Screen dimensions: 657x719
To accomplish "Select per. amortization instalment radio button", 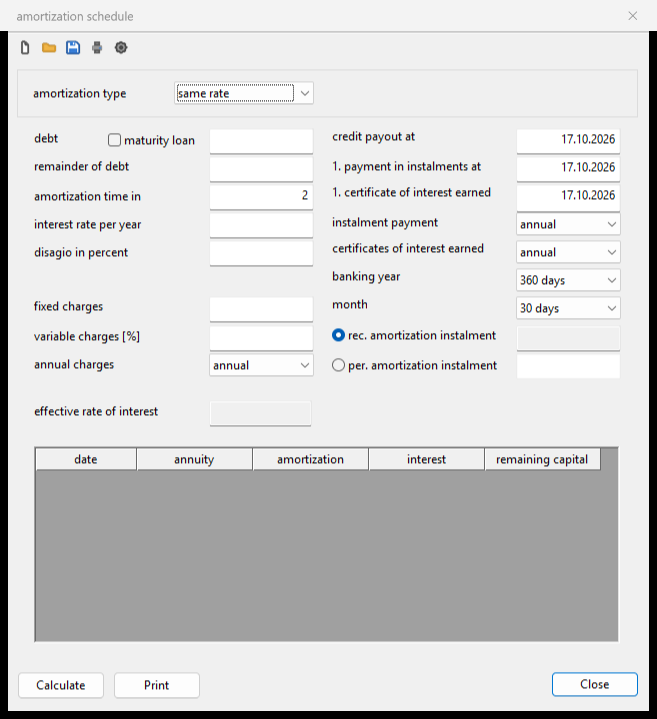I will [338, 365].
